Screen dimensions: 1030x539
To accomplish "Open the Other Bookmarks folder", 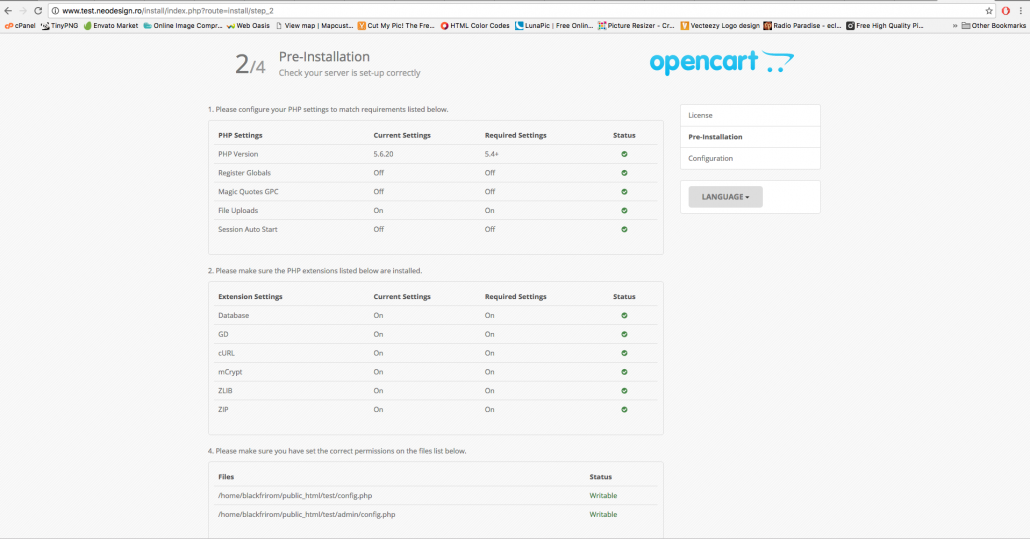I will (x=994, y=25).
